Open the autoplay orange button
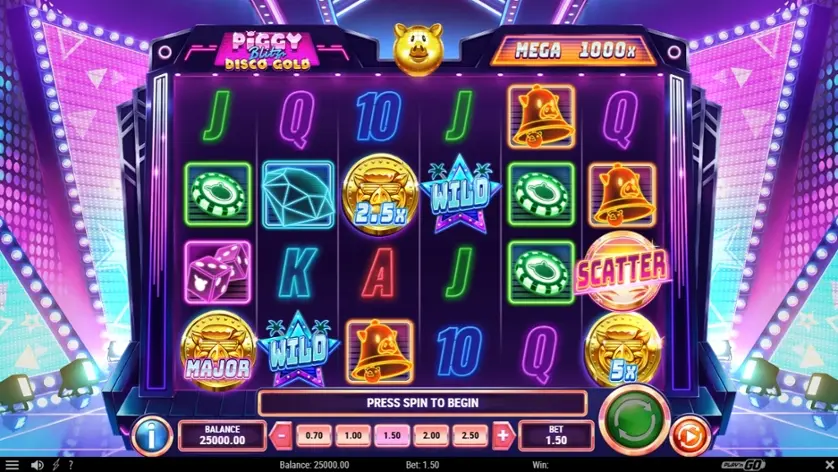The height and width of the screenshot is (472, 838). tap(690, 436)
